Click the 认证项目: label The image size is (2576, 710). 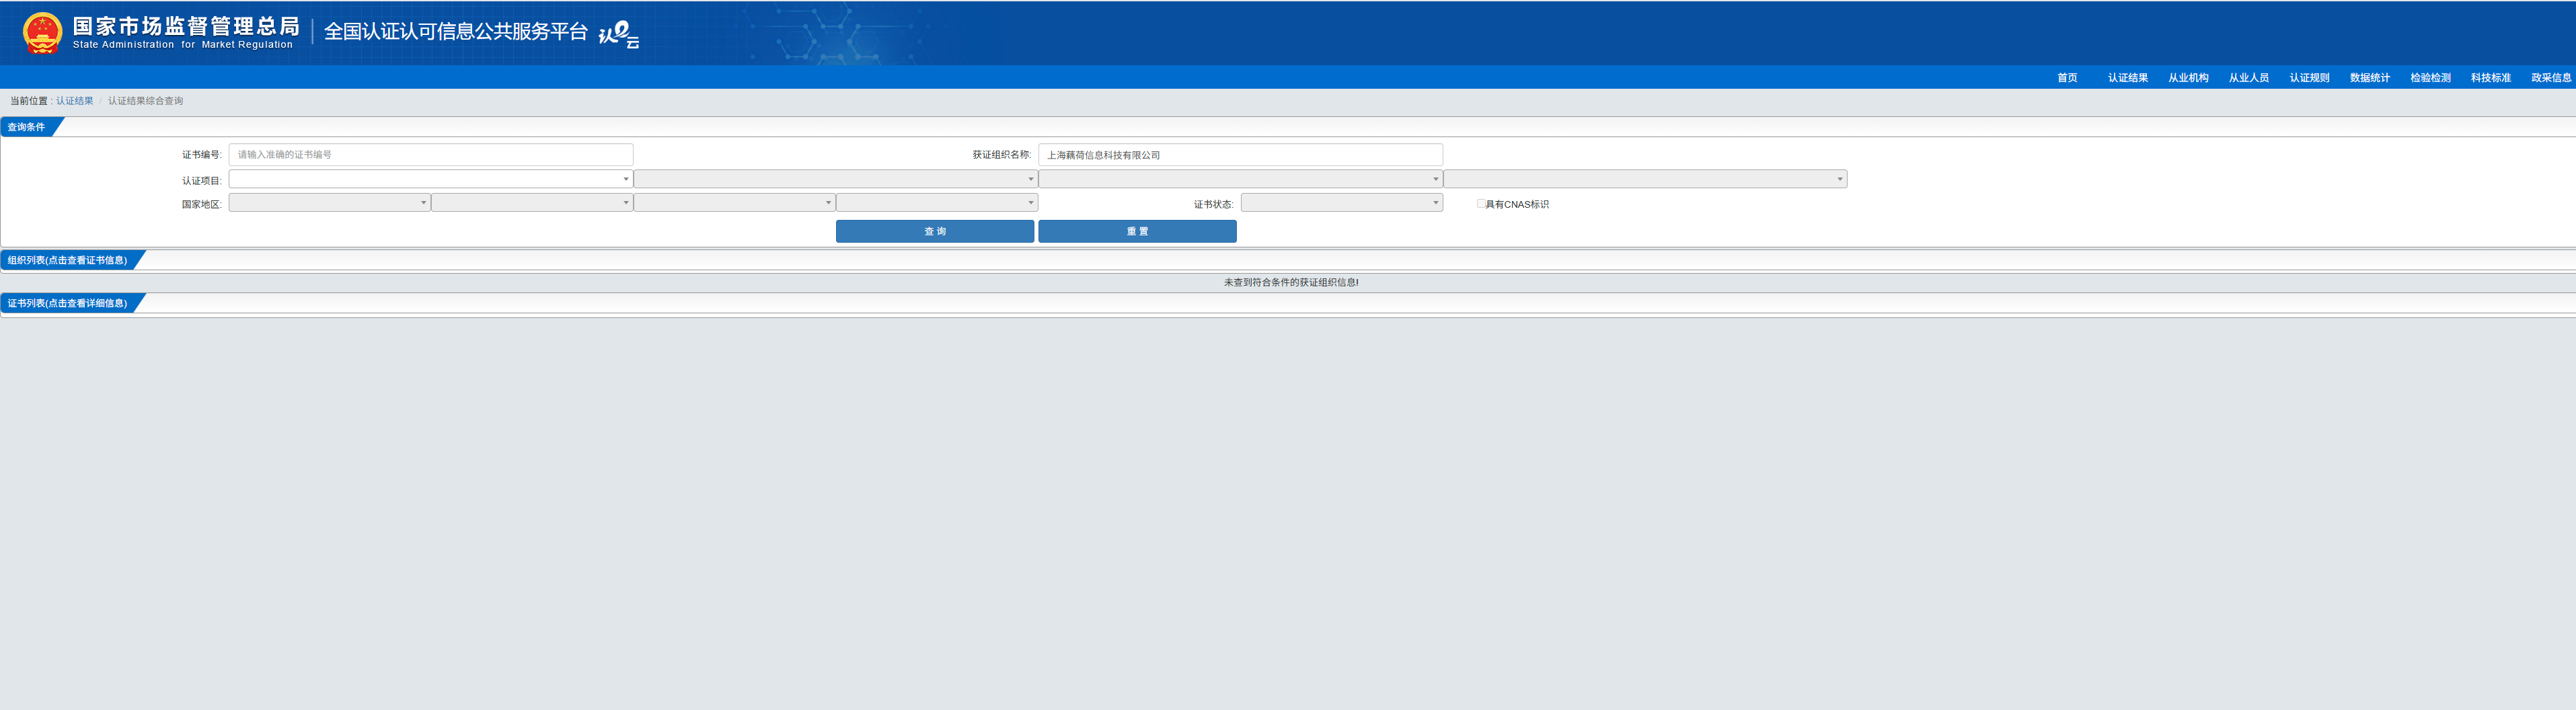point(201,181)
